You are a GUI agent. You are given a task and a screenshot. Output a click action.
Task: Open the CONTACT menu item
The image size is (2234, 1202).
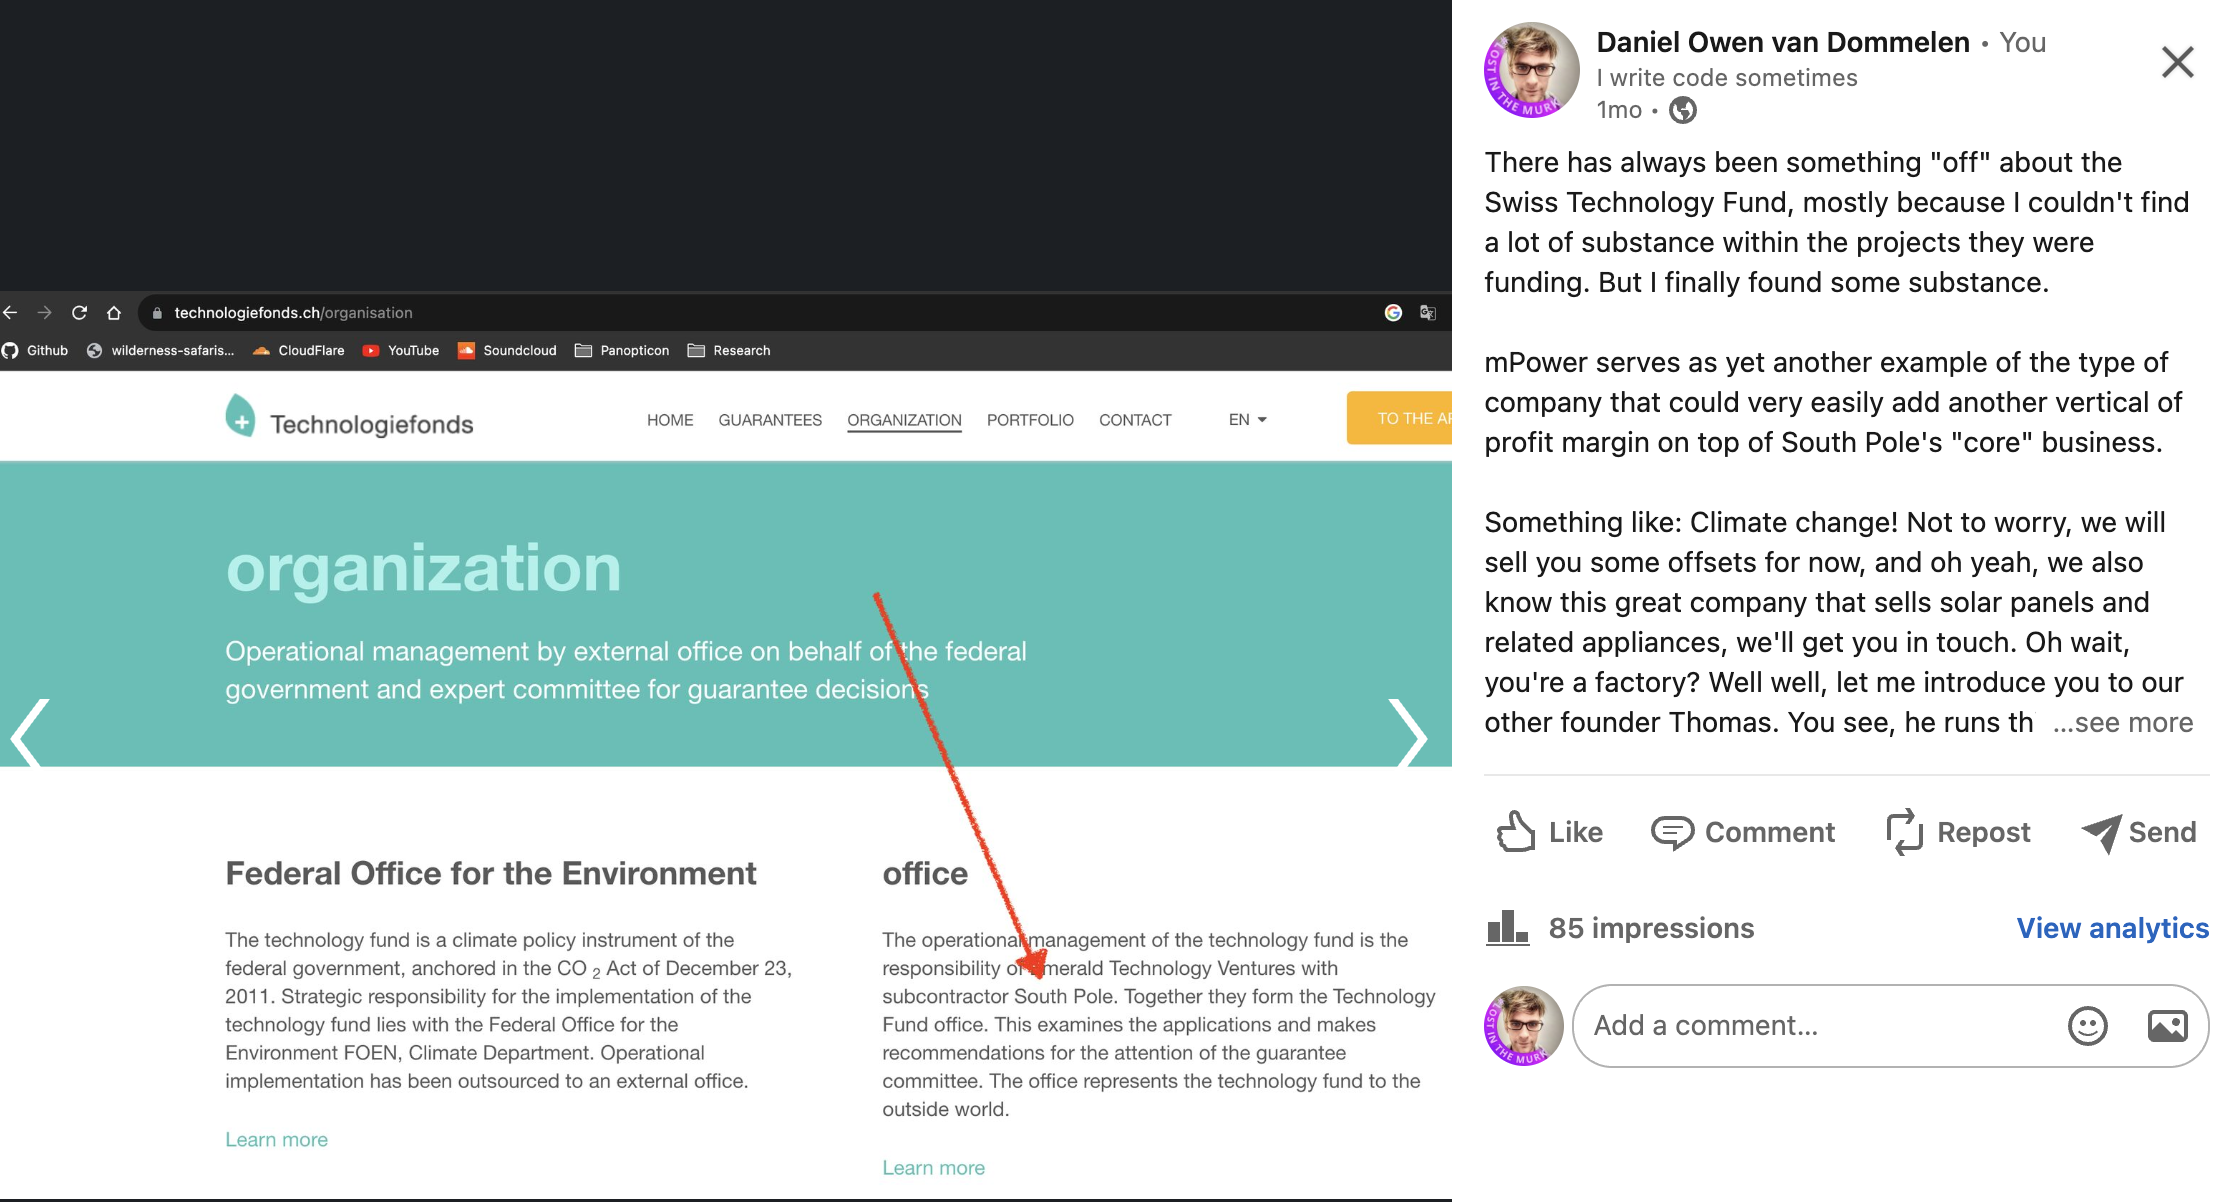pyautogui.click(x=1135, y=420)
